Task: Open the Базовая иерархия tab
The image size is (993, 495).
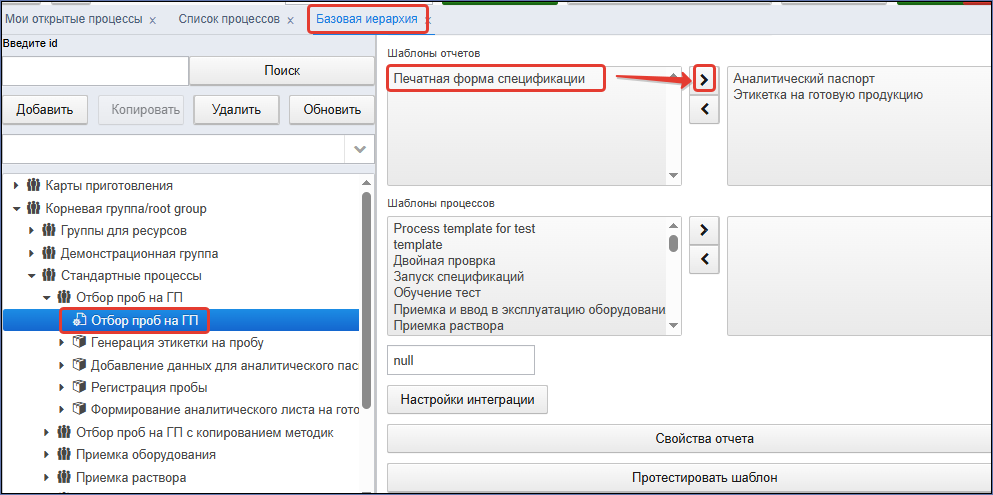Action: [x=367, y=19]
